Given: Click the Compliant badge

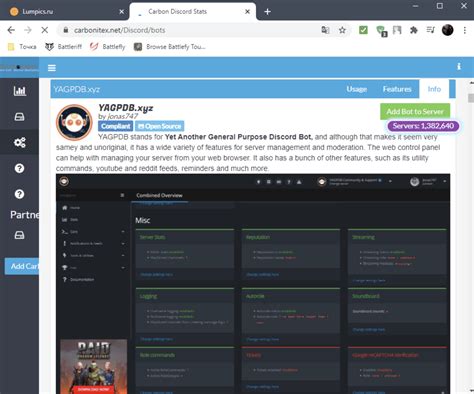Looking at the screenshot, I should click(116, 126).
